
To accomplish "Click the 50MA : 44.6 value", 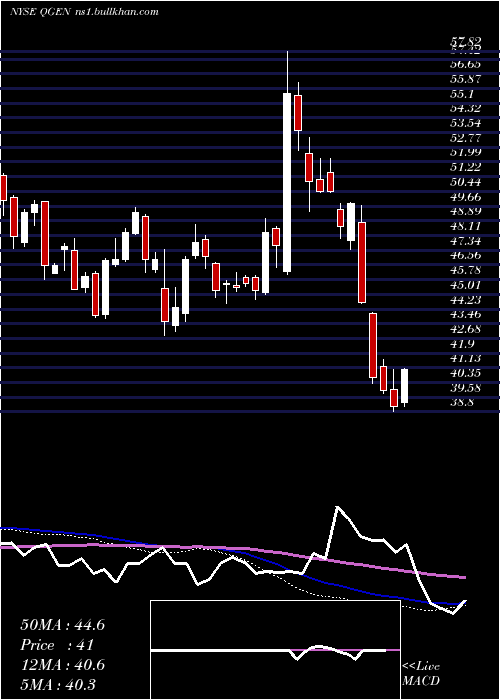I will (x=62, y=625).
